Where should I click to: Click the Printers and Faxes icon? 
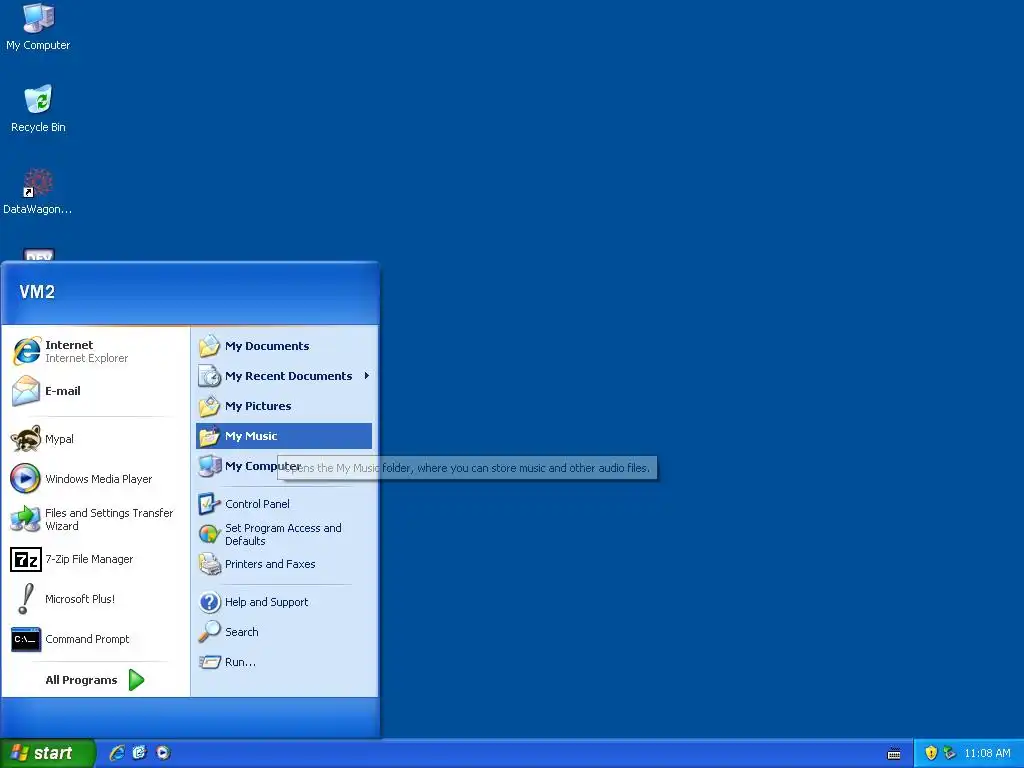click(x=210, y=564)
